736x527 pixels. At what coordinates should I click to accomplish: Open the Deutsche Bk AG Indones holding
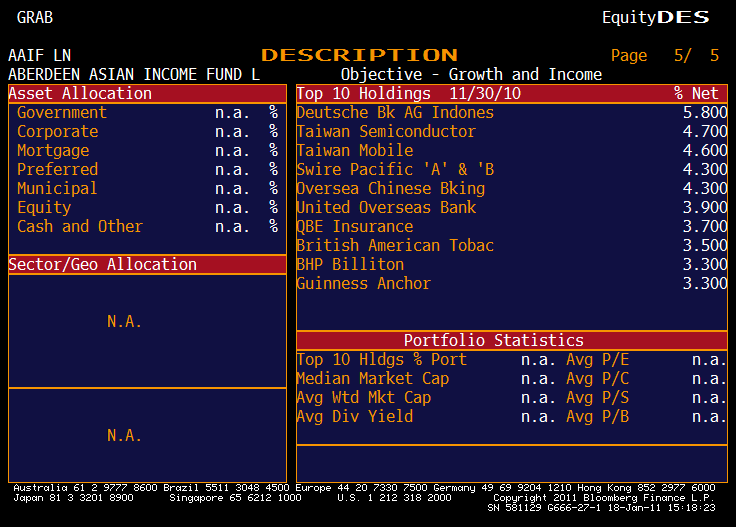tap(395, 113)
